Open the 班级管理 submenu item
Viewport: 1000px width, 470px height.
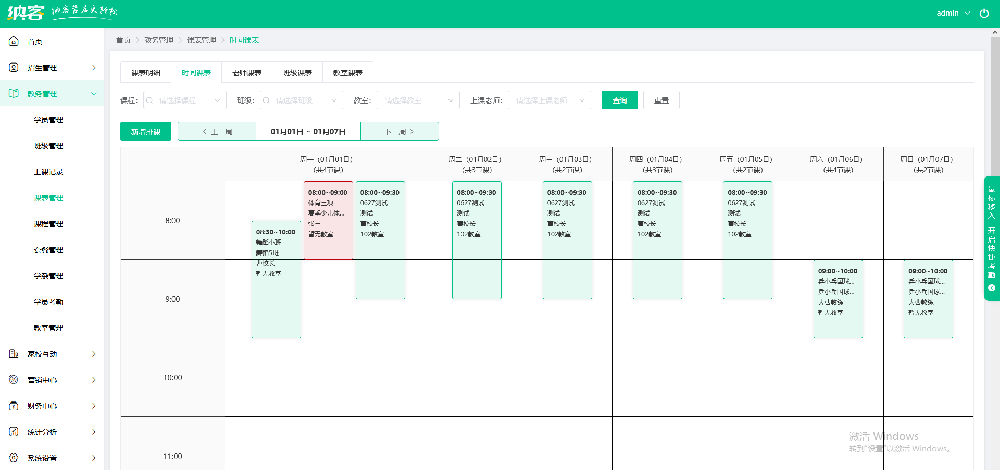coord(48,146)
